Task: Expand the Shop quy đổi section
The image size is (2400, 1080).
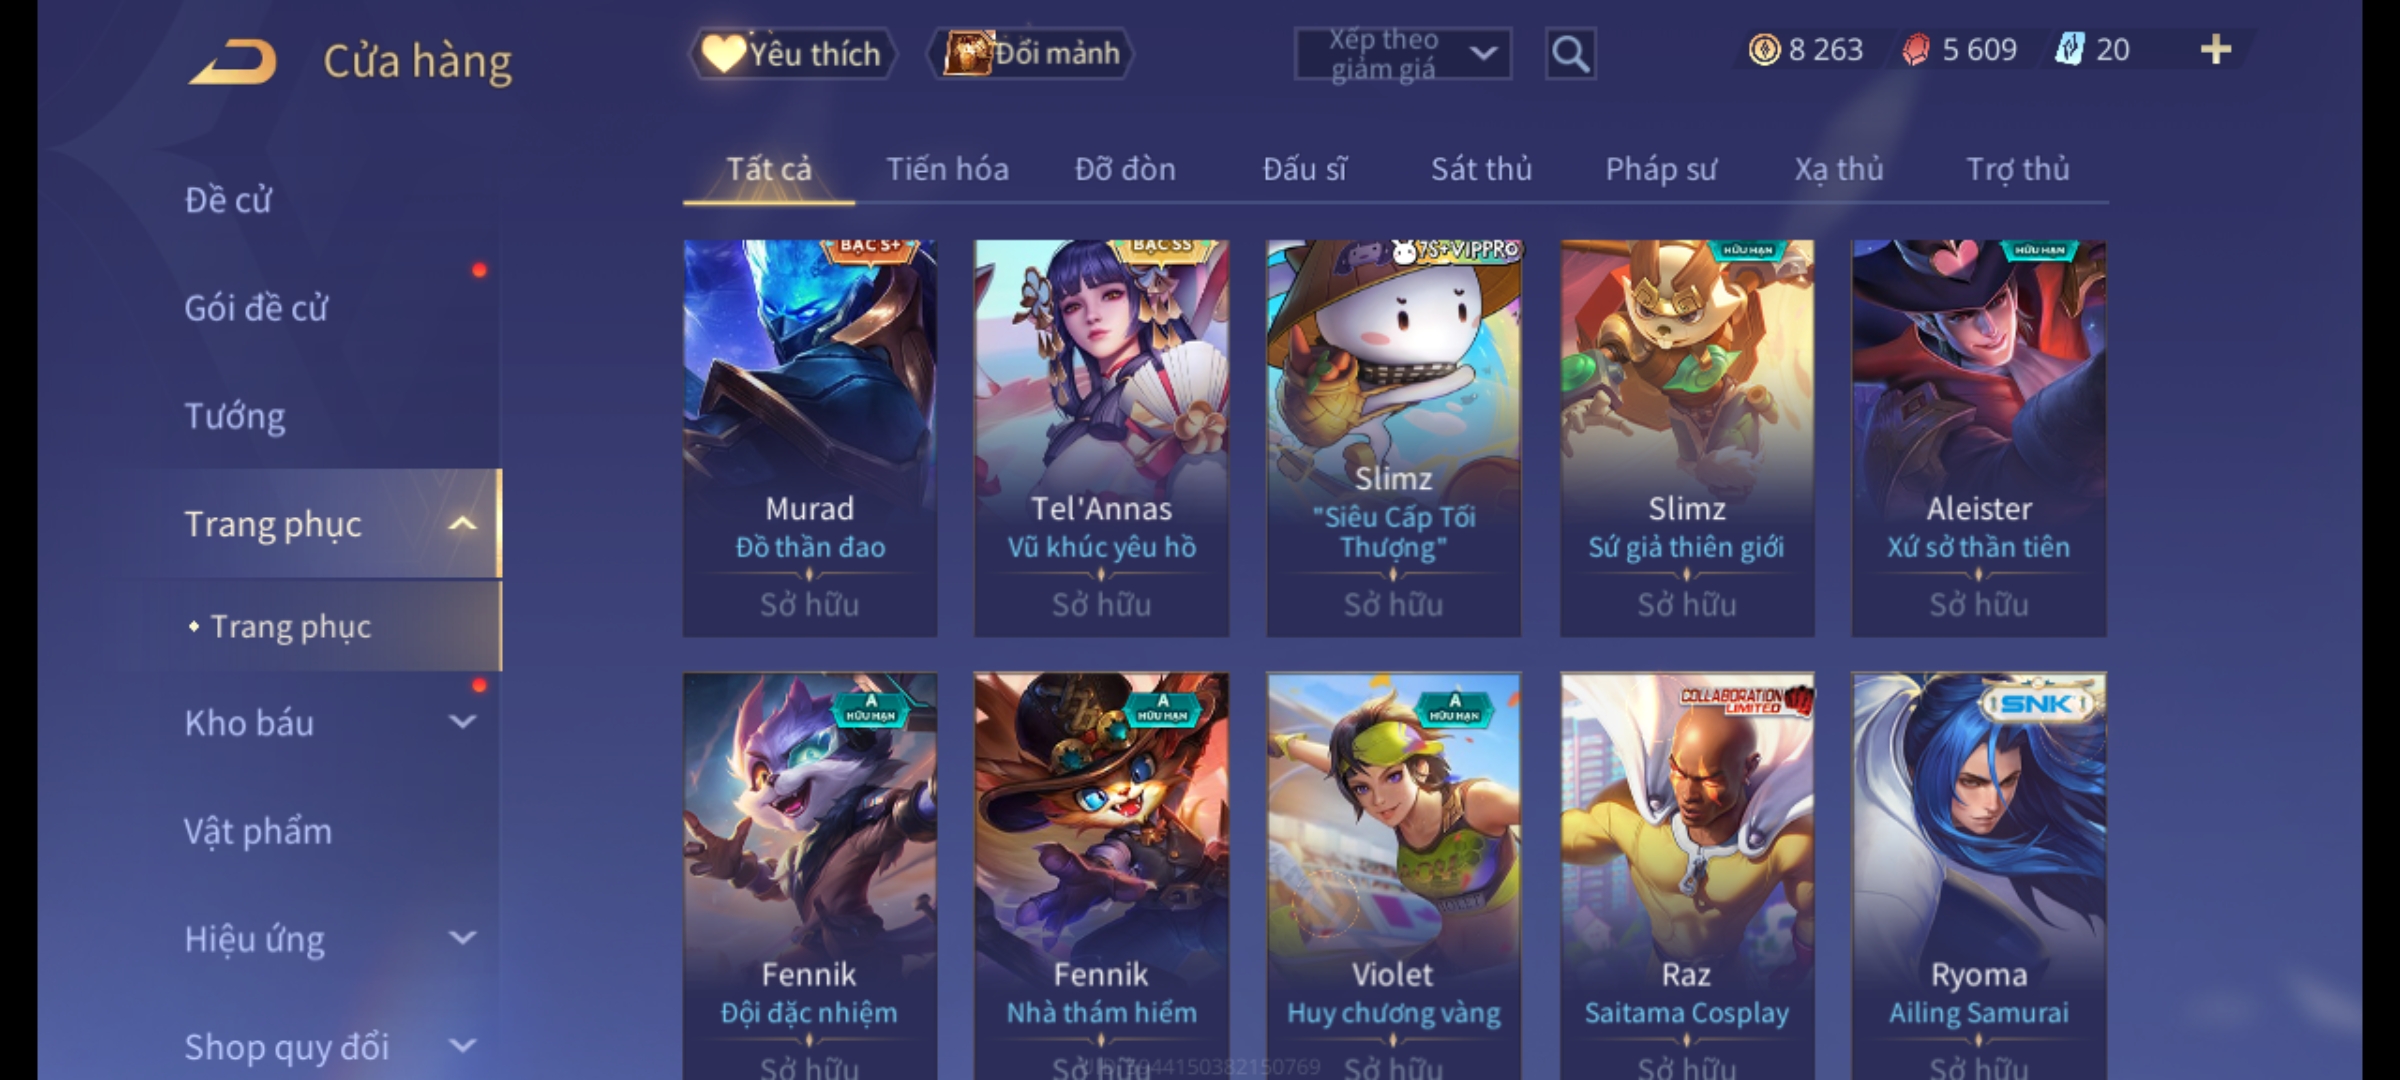Action: click(462, 1046)
